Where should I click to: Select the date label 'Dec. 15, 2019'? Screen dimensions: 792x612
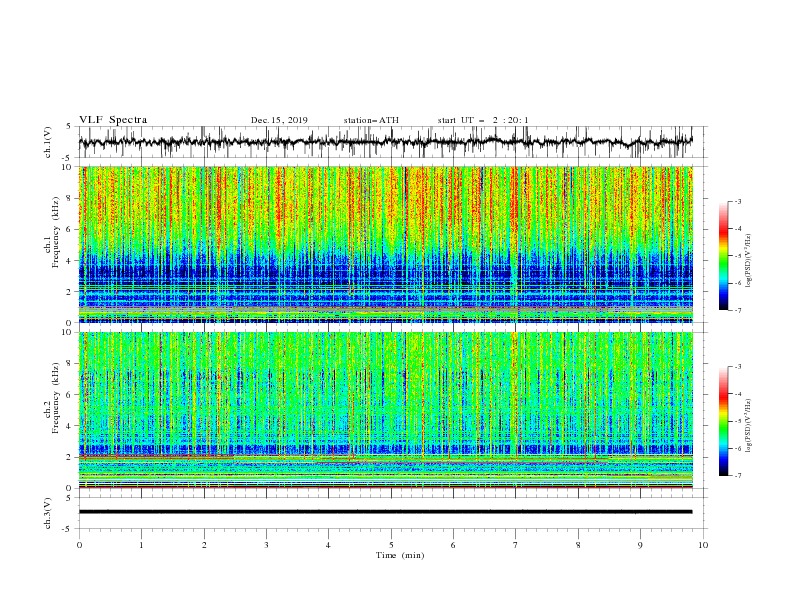[x=279, y=120]
